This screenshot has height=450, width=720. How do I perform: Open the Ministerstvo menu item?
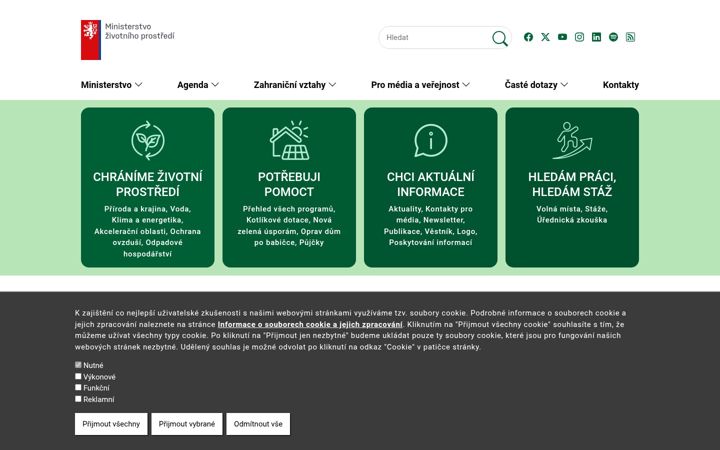[x=106, y=85]
